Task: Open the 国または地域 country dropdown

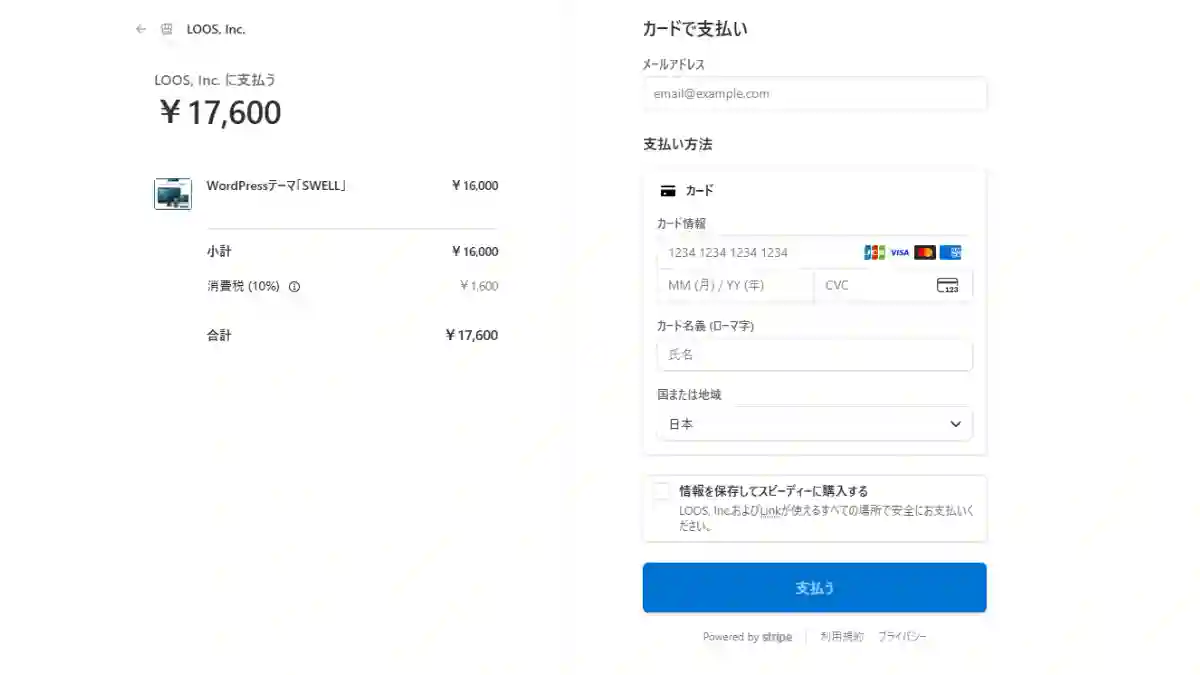Action: tap(814, 424)
